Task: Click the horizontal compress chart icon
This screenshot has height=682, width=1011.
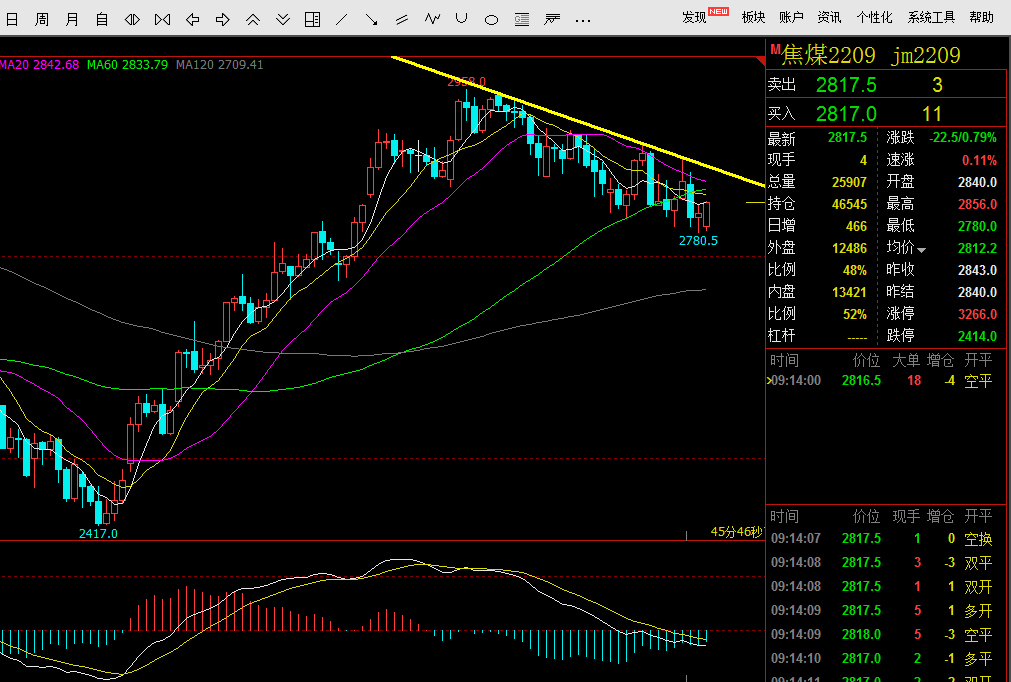Action: (x=162, y=20)
